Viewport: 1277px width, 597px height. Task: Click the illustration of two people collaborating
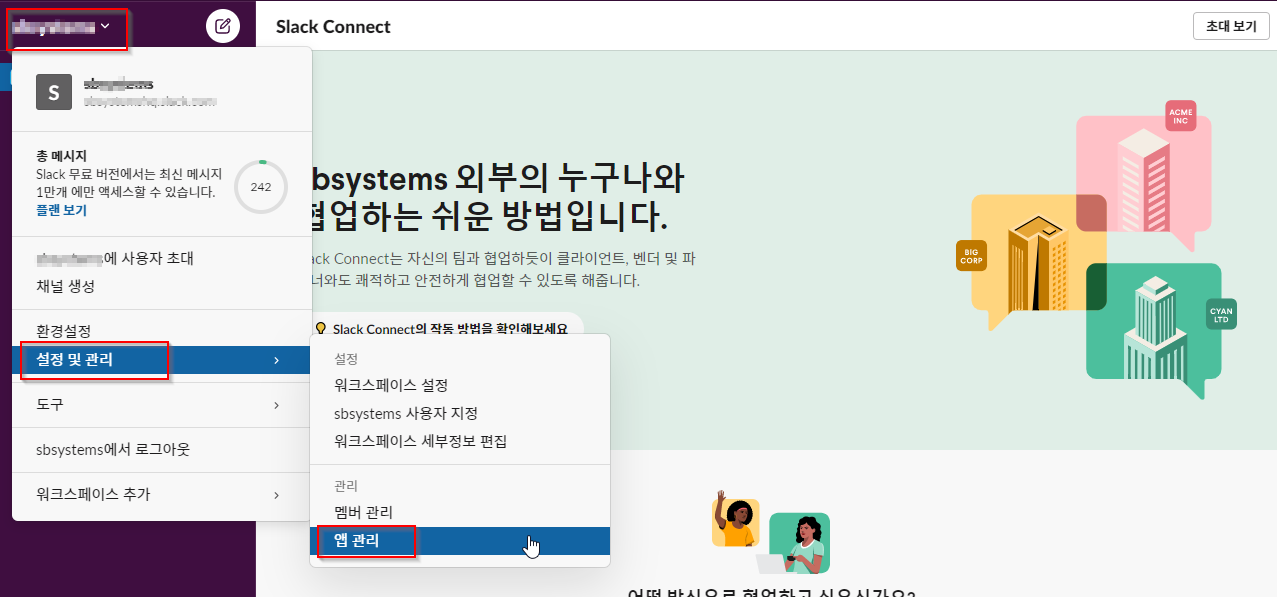pos(771,533)
